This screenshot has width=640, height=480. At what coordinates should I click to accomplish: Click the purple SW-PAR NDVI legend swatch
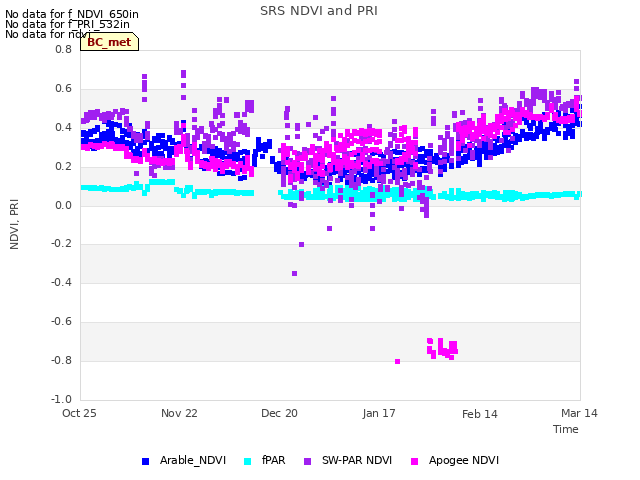tap(308, 461)
